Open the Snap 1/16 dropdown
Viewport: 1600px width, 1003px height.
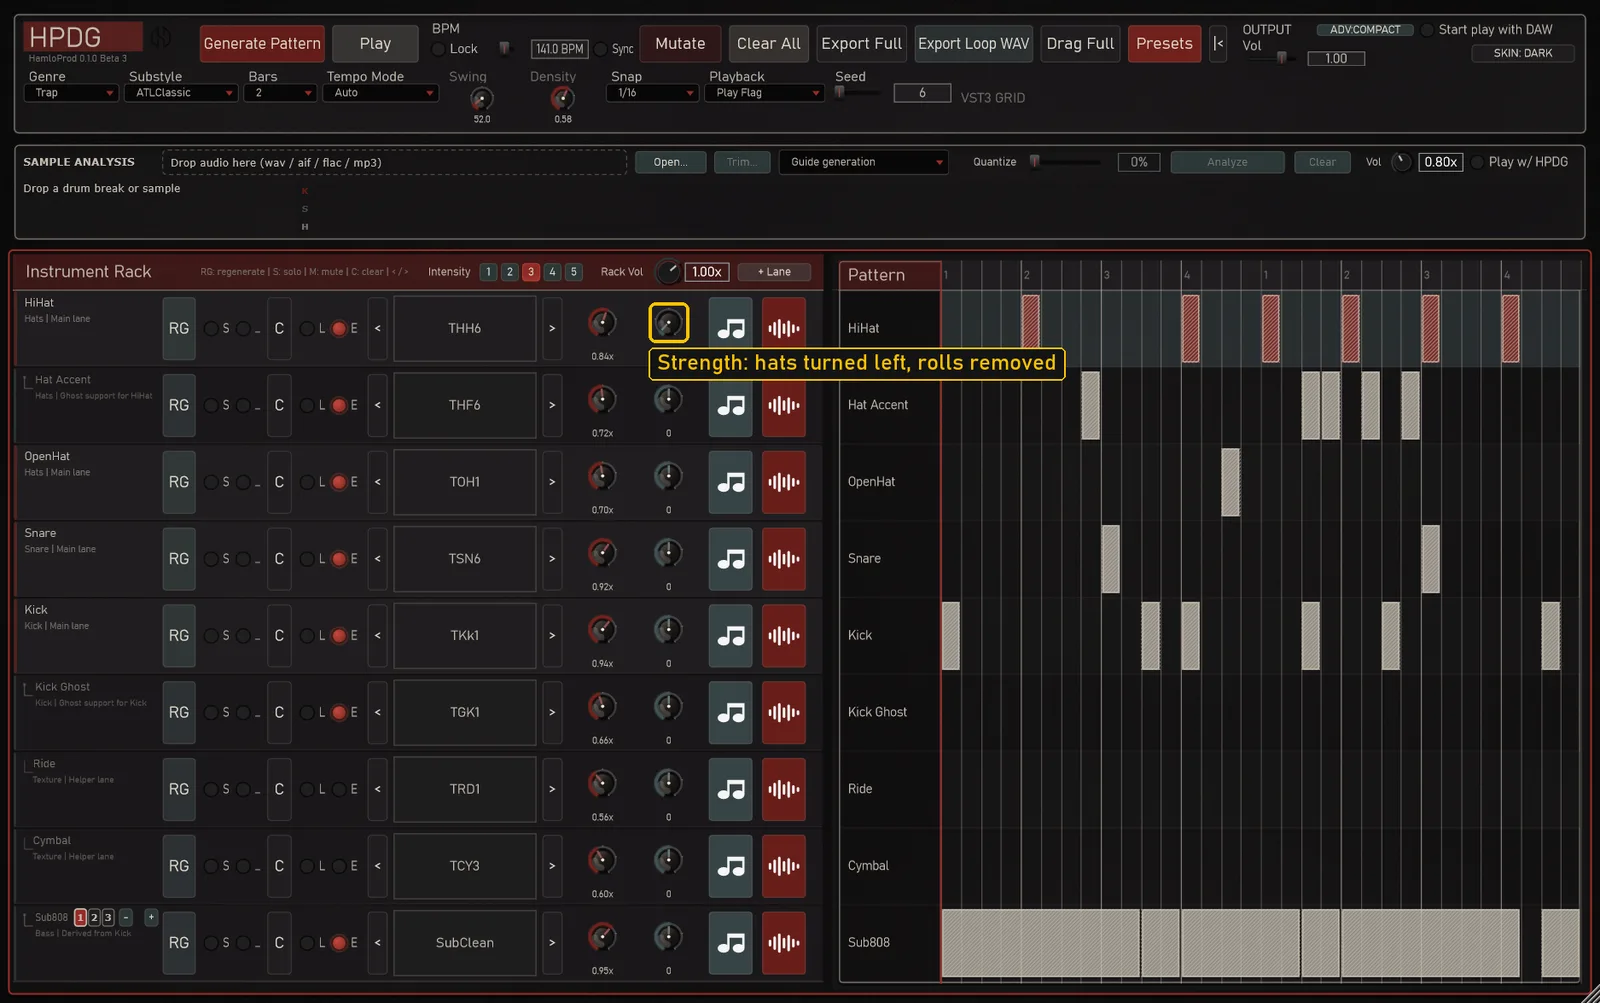point(652,93)
